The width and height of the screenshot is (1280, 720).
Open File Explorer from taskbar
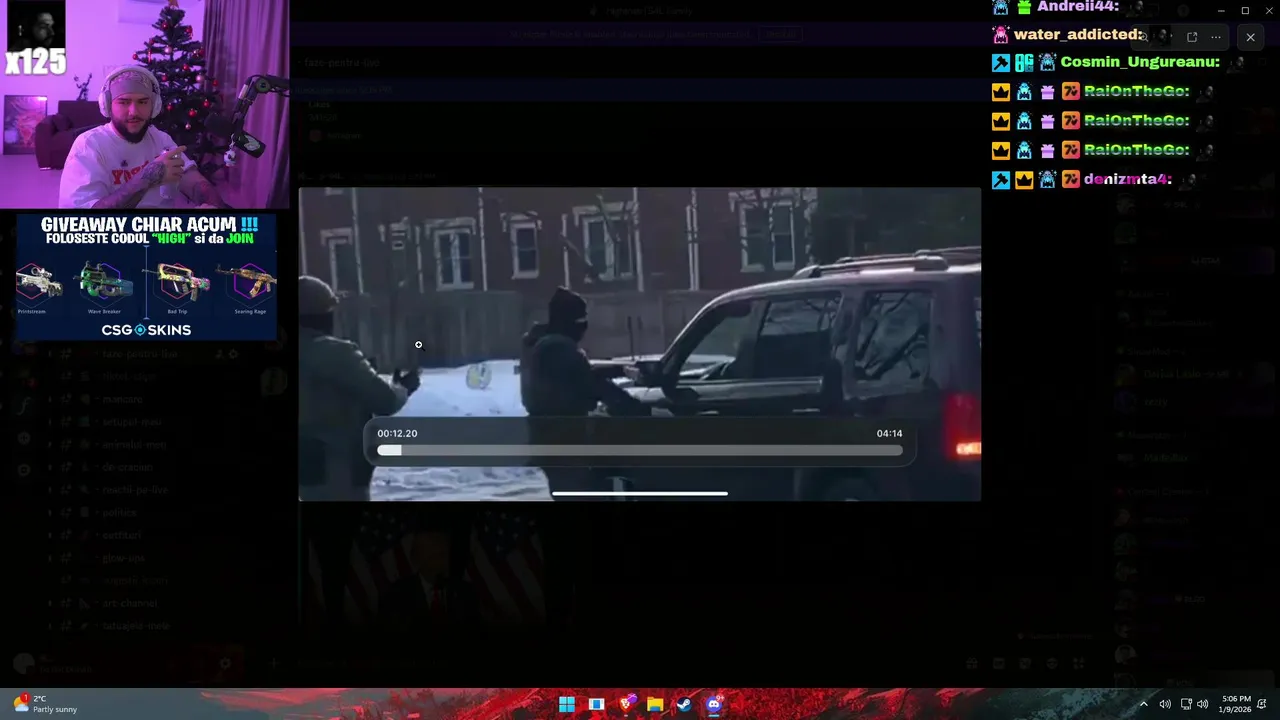click(655, 704)
